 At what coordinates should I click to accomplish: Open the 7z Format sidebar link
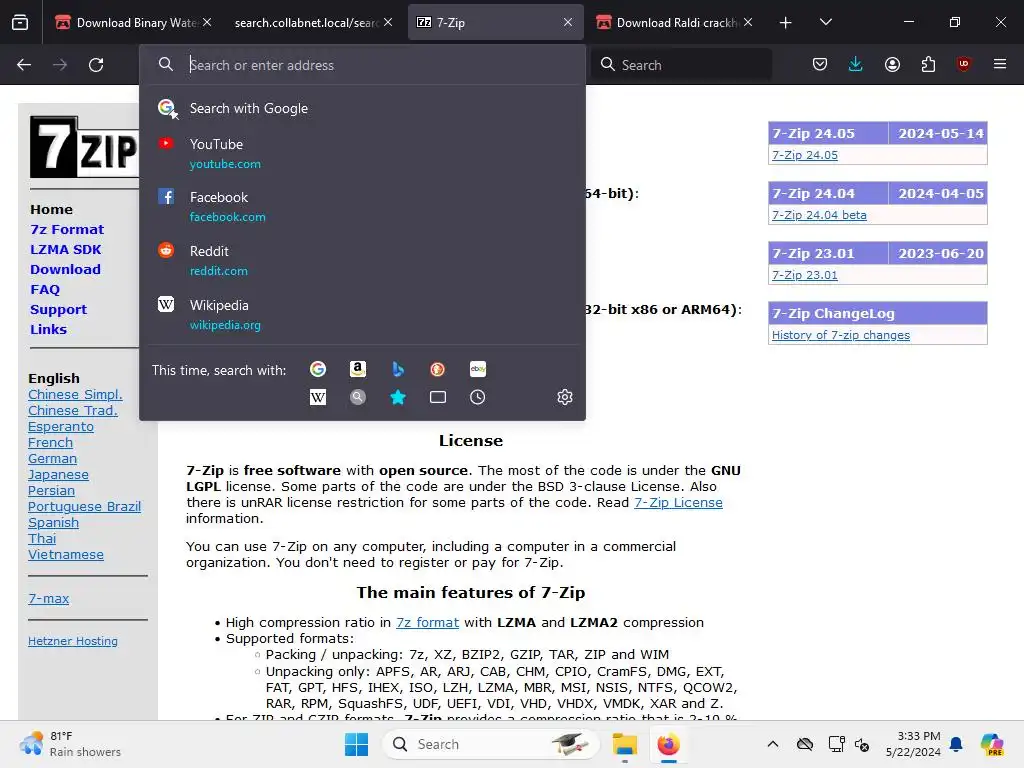(67, 230)
